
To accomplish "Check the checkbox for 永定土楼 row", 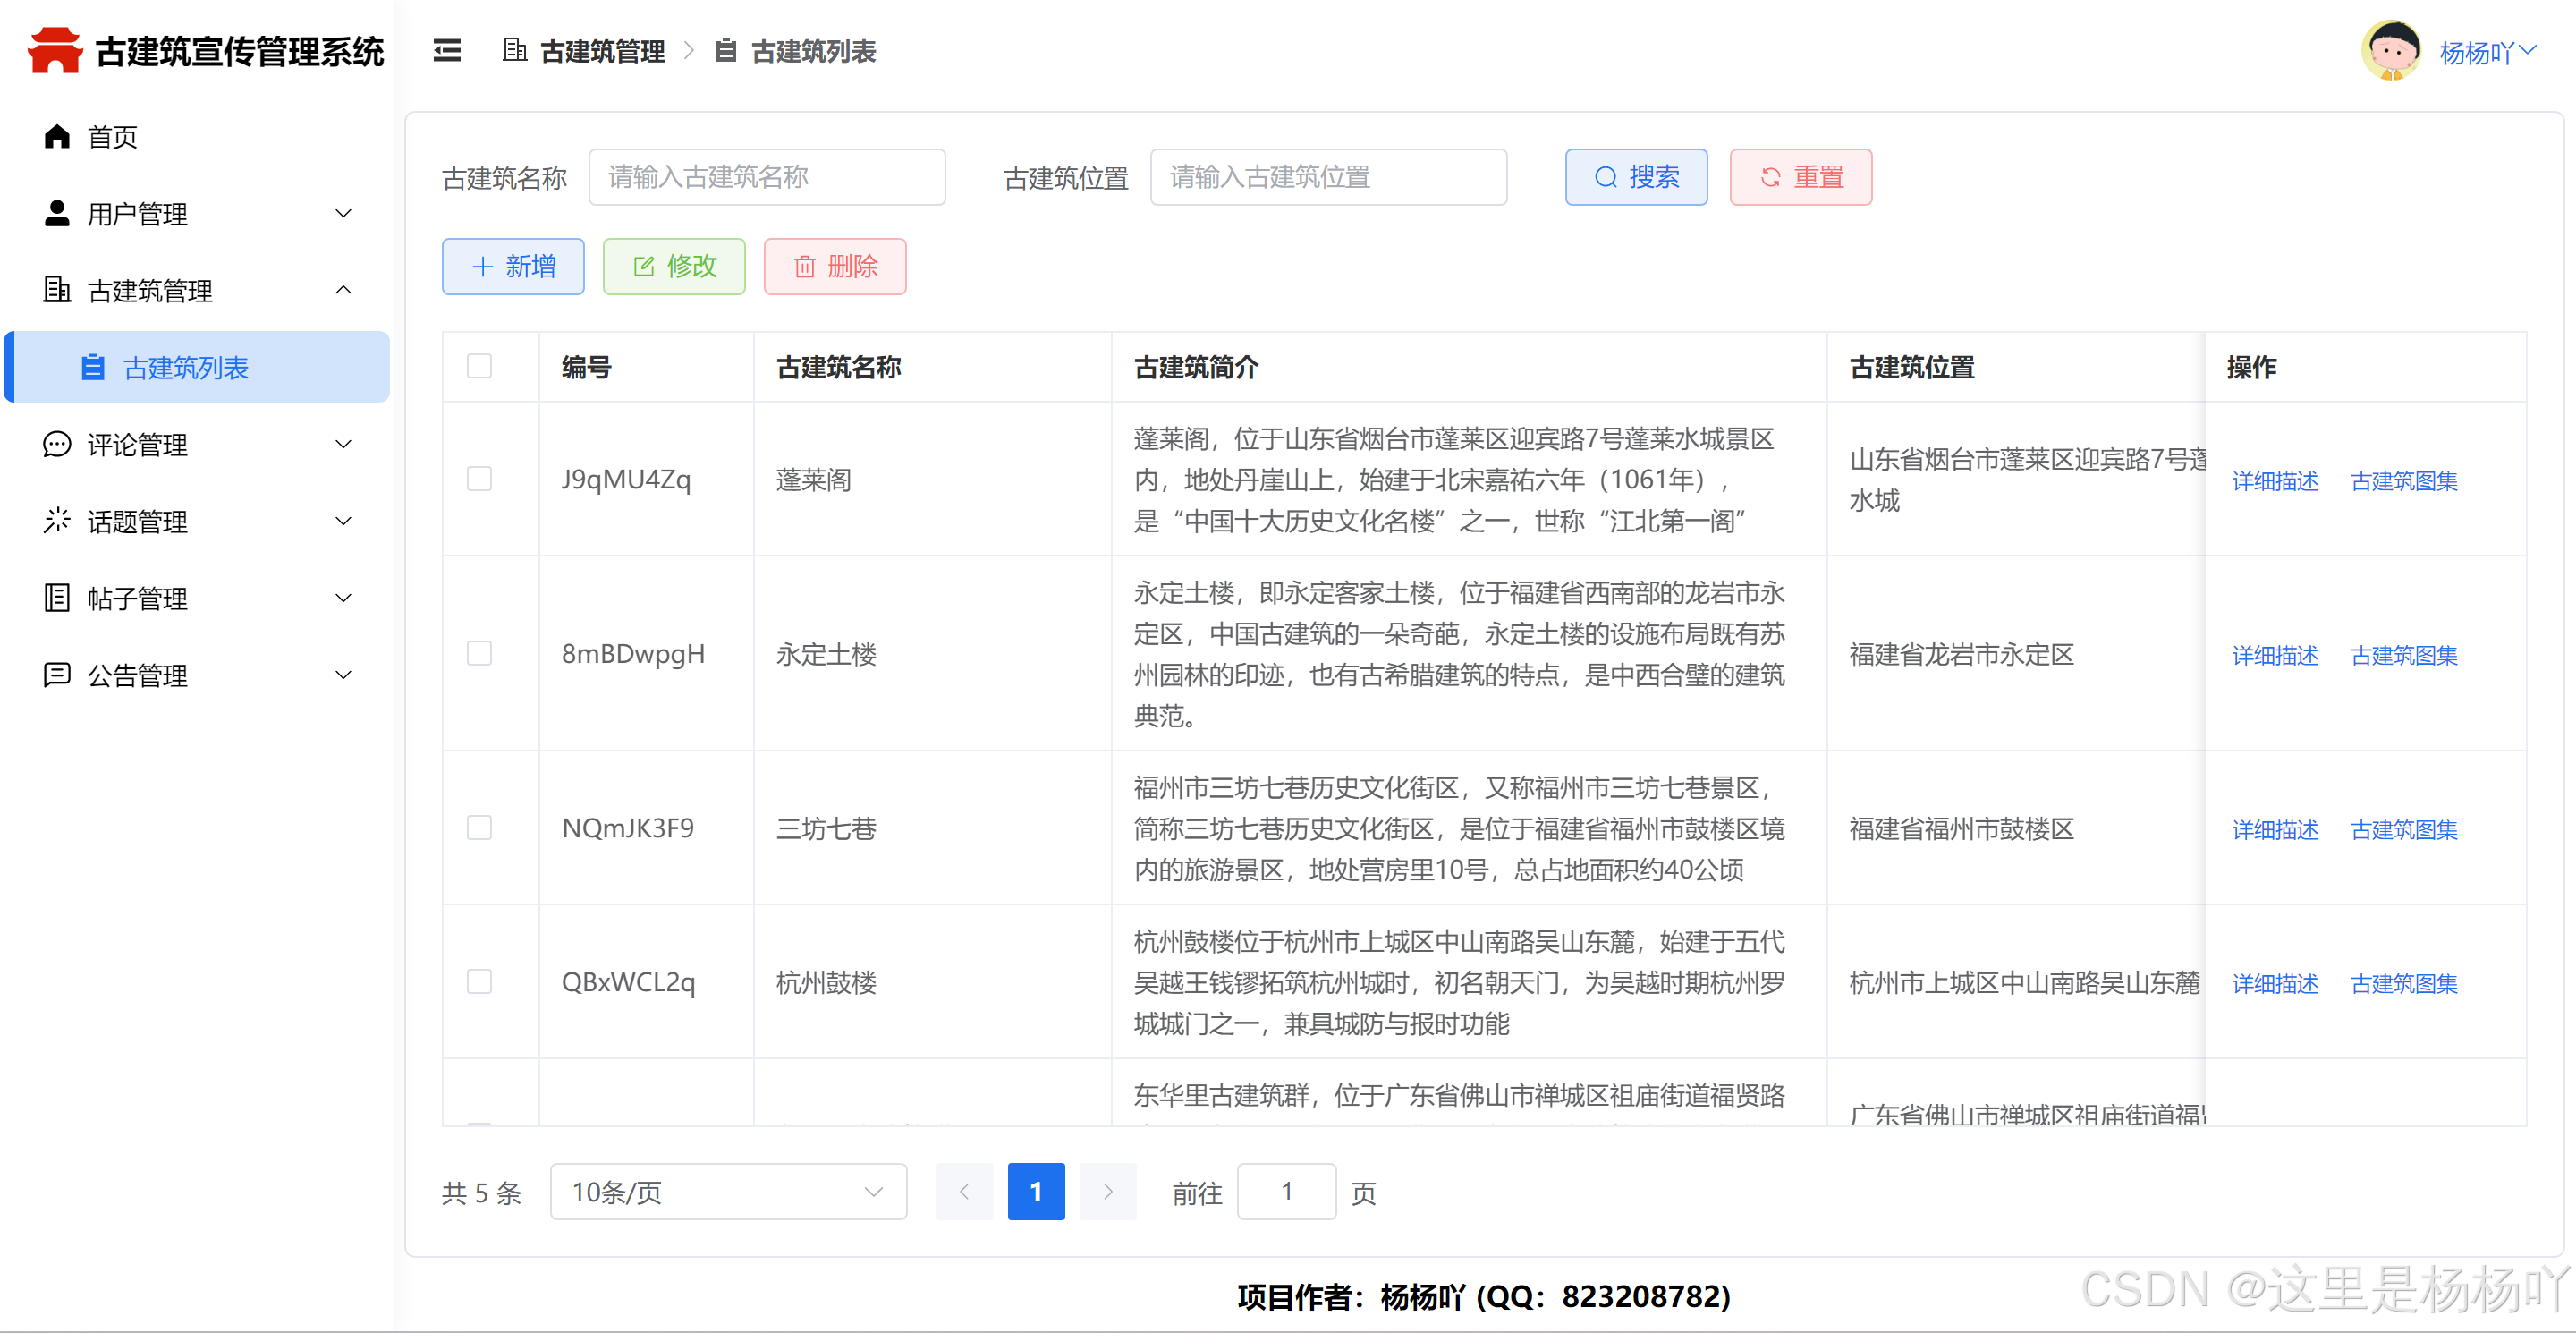I will pos(480,653).
